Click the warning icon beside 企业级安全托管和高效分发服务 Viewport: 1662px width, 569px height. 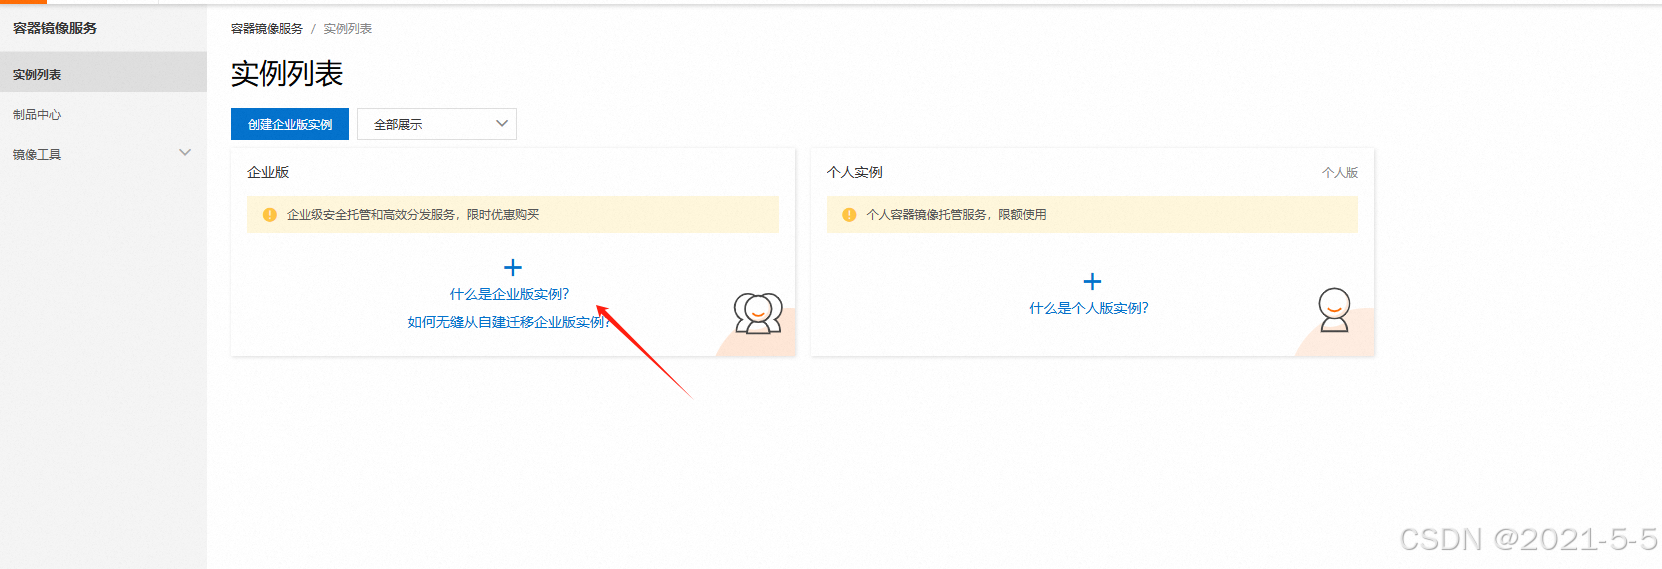coord(269,214)
